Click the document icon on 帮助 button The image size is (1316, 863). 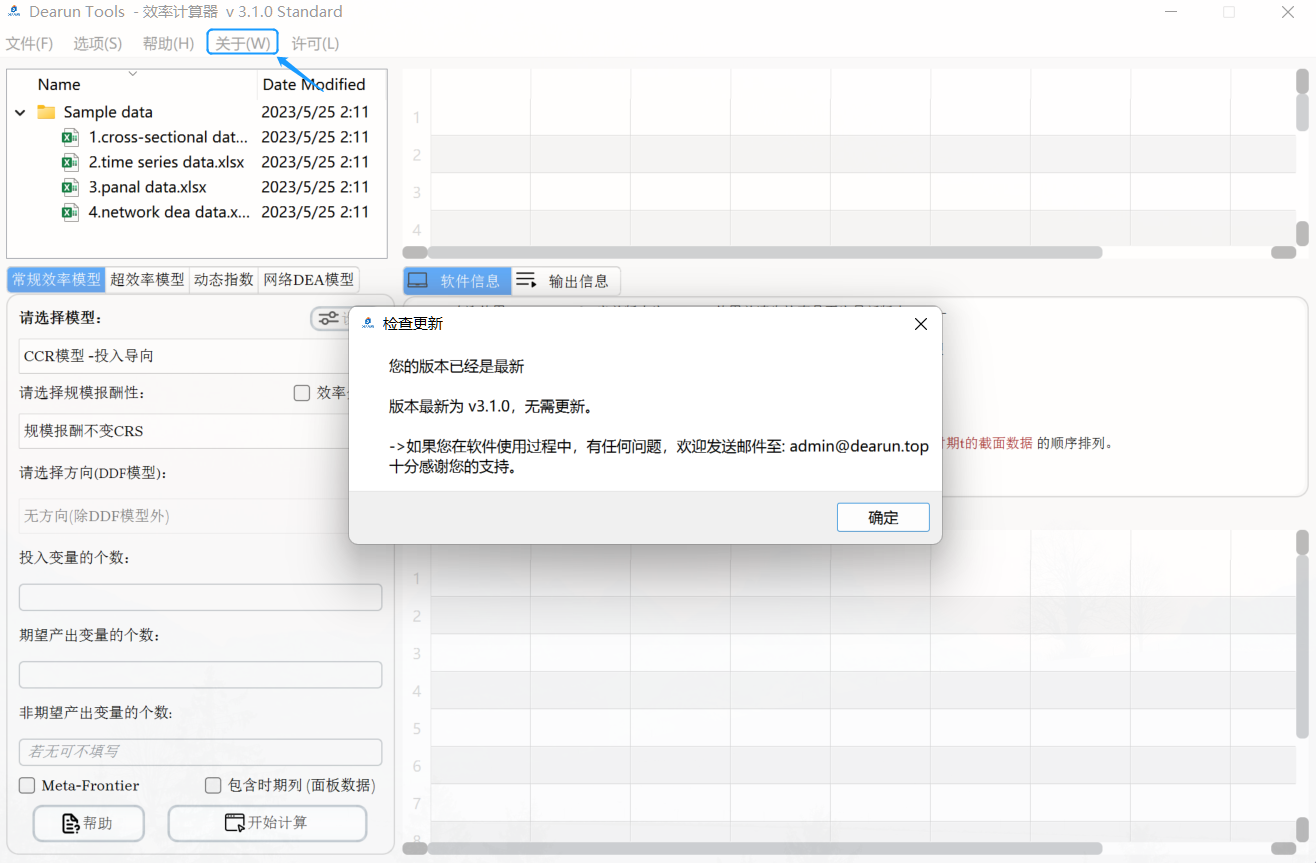pos(67,822)
